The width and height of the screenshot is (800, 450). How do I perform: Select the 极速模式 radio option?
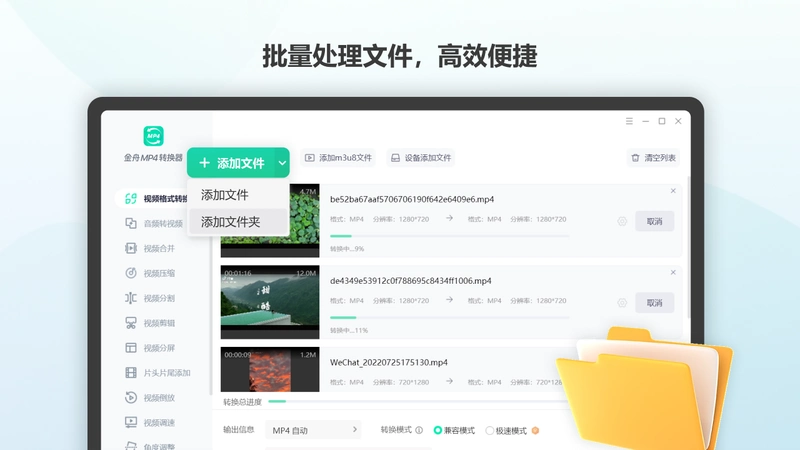(489, 431)
